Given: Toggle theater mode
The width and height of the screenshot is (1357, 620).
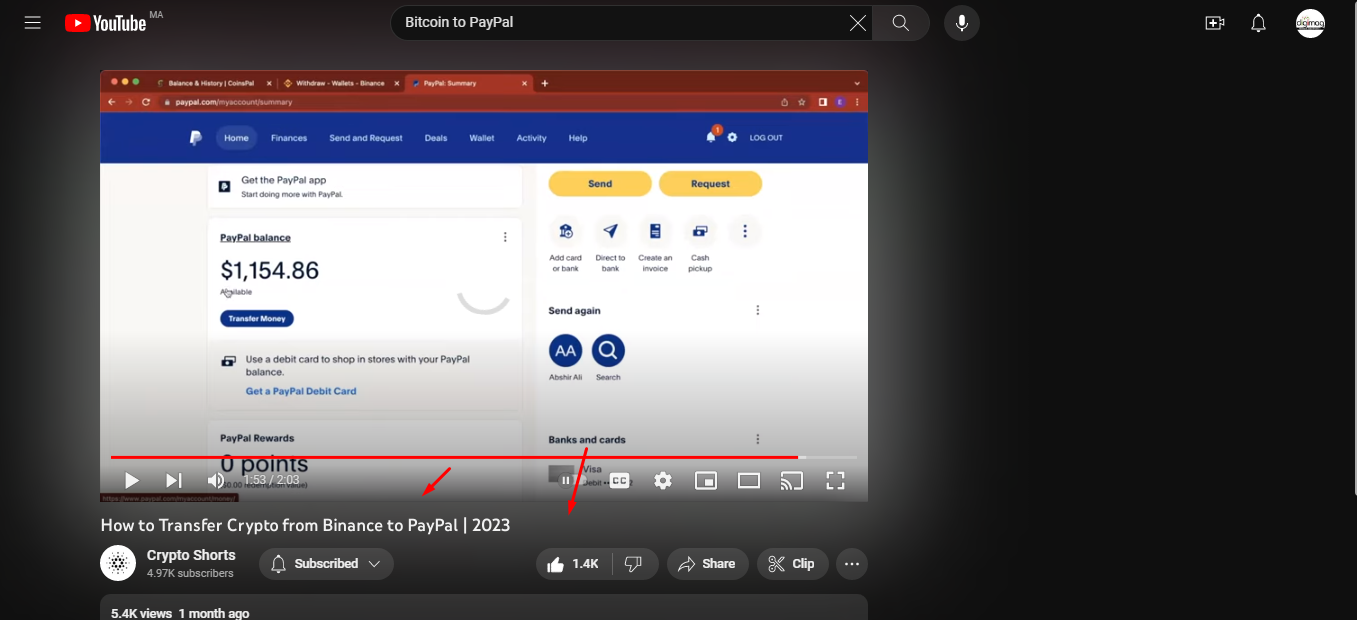Looking at the screenshot, I should [749, 481].
